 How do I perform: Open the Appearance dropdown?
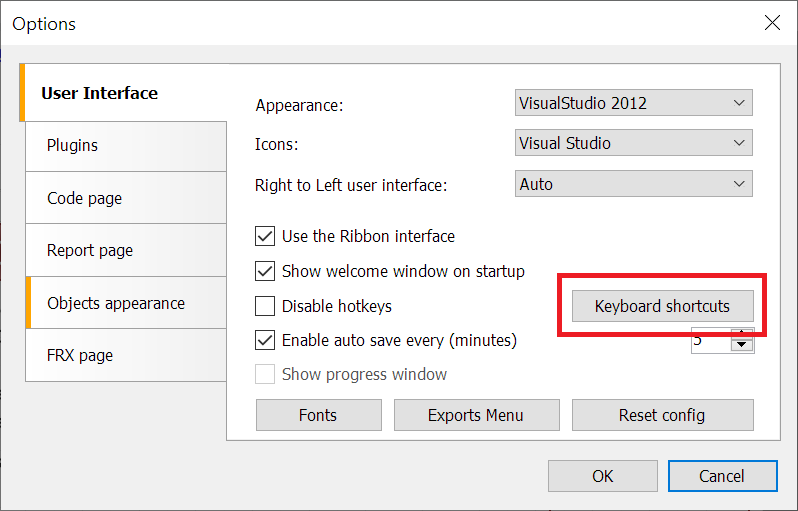point(633,103)
